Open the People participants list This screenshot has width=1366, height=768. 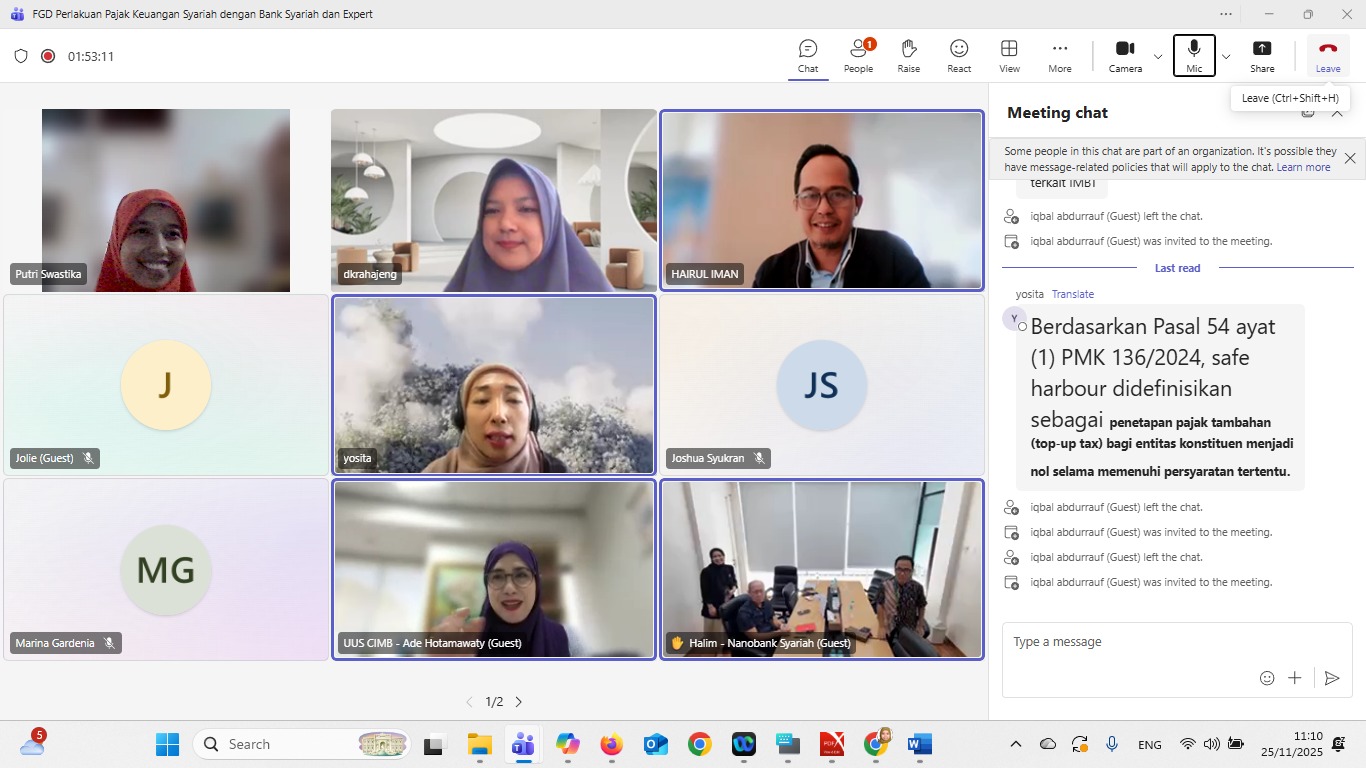click(x=858, y=56)
